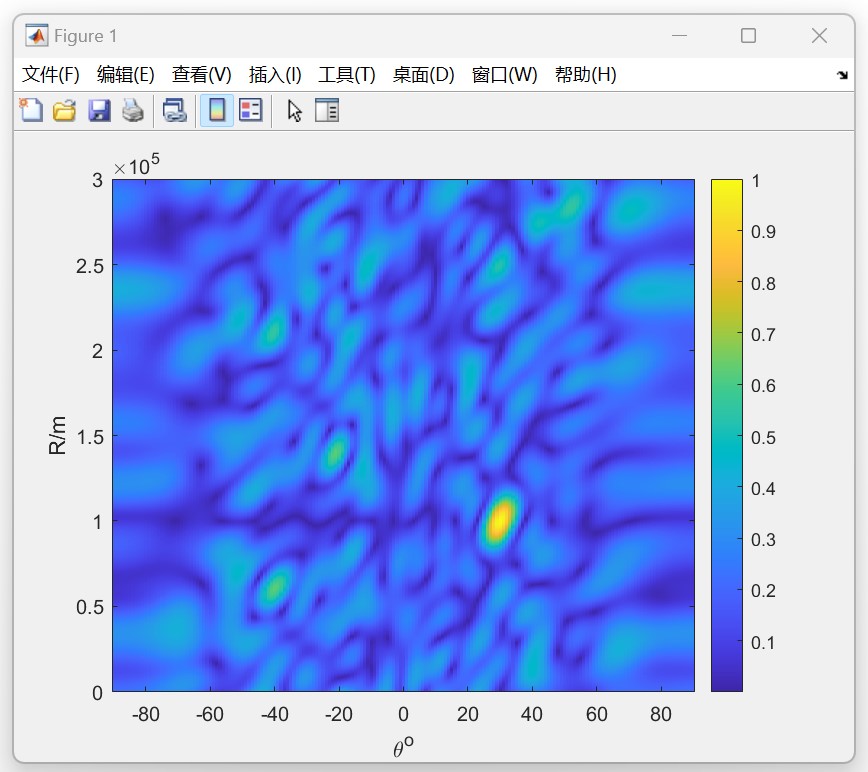Open a file with the folder icon
The width and height of the screenshot is (868, 772).
click(x=64, y=110)
